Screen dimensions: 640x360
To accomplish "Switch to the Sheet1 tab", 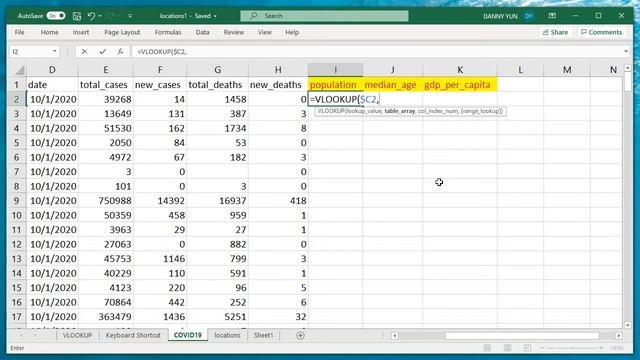I will (263, 335).
